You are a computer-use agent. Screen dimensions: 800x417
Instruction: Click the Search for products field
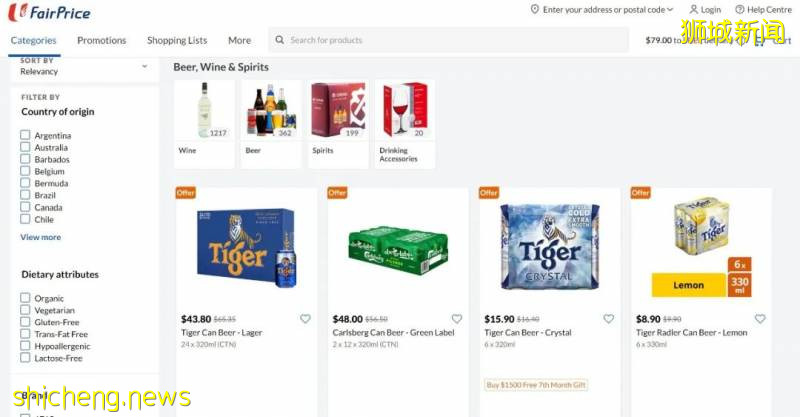tap(450, 41)
